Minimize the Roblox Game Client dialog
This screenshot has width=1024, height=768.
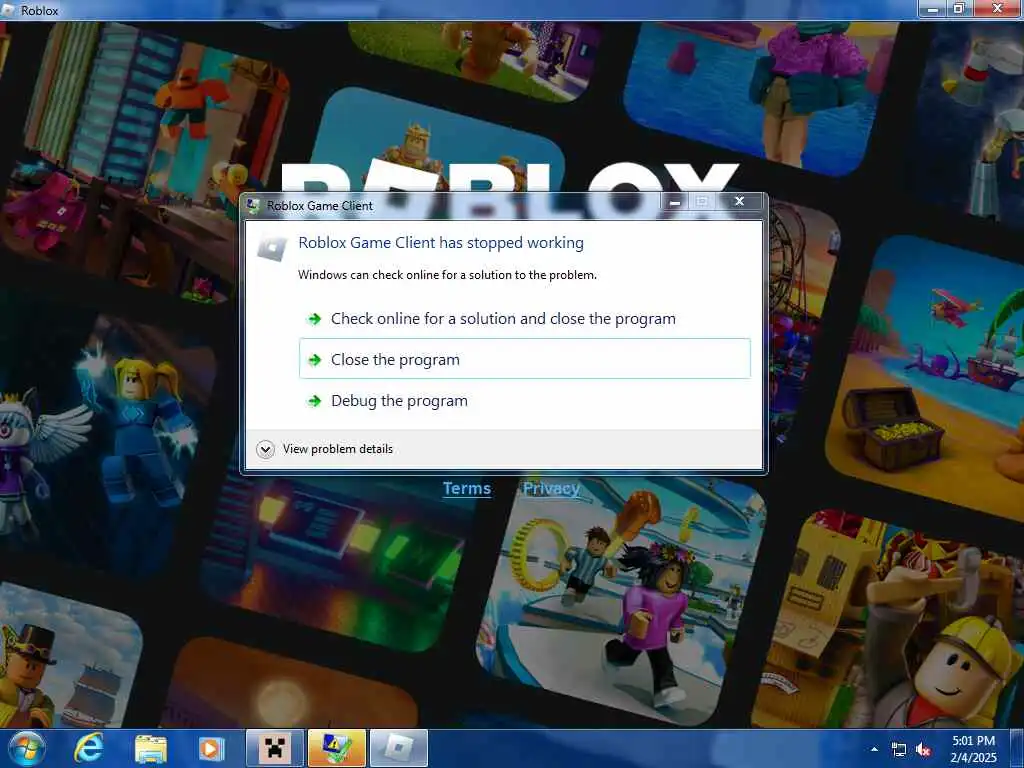[675, 202]
